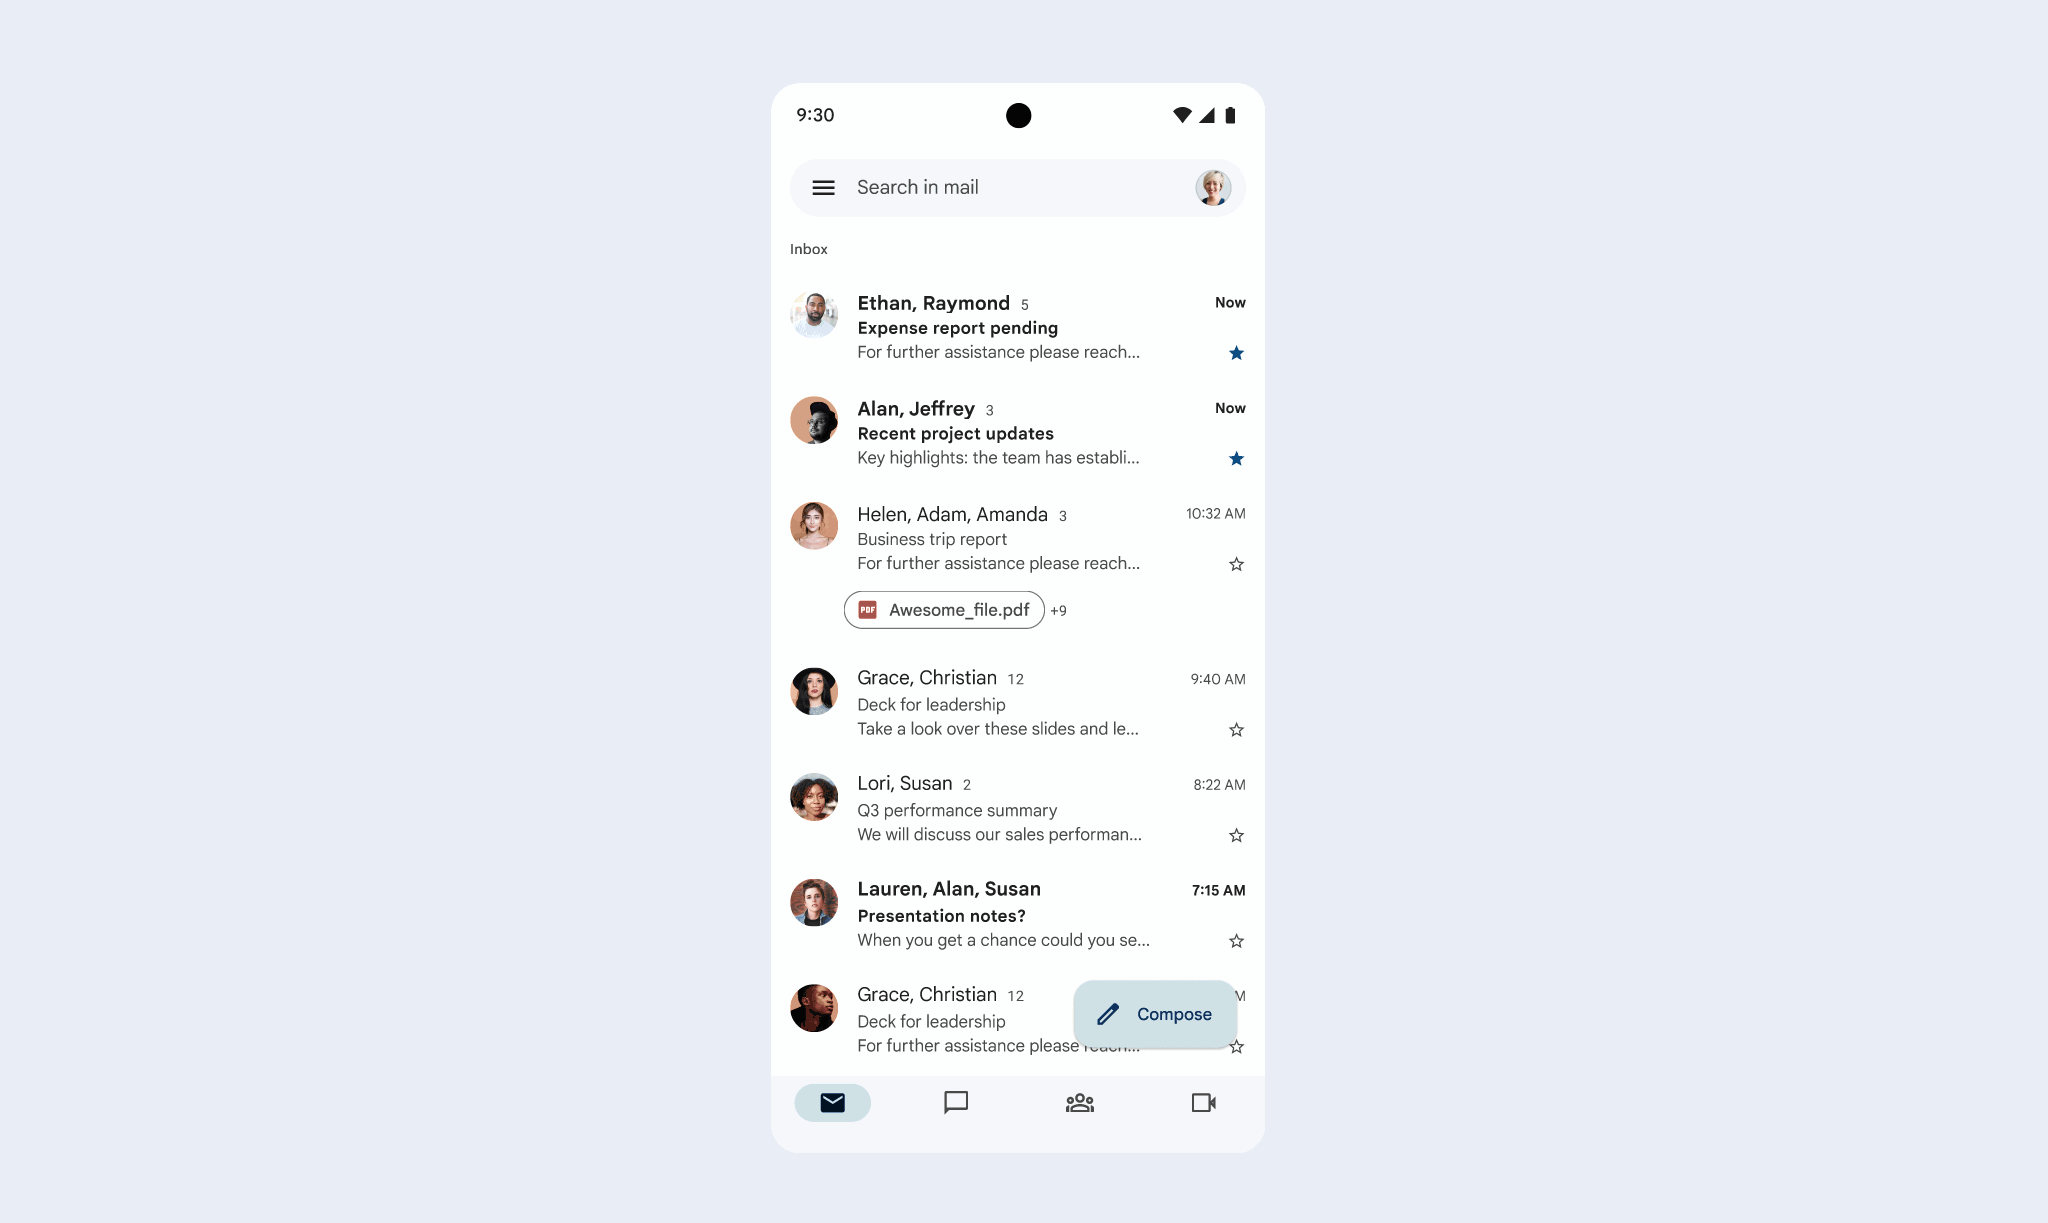The height and width of the screenshot is (1223, 2048).
Task: Open Ethan Raymond expense report email
Action: [1017, 326]
